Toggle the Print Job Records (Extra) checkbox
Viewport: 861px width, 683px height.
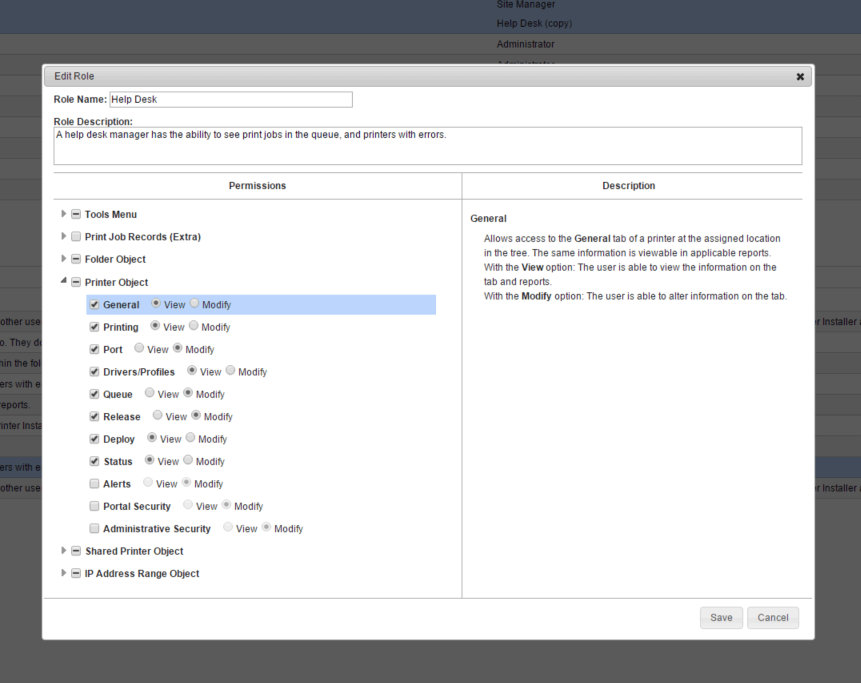pyautogui.click(x=76, y=237)
